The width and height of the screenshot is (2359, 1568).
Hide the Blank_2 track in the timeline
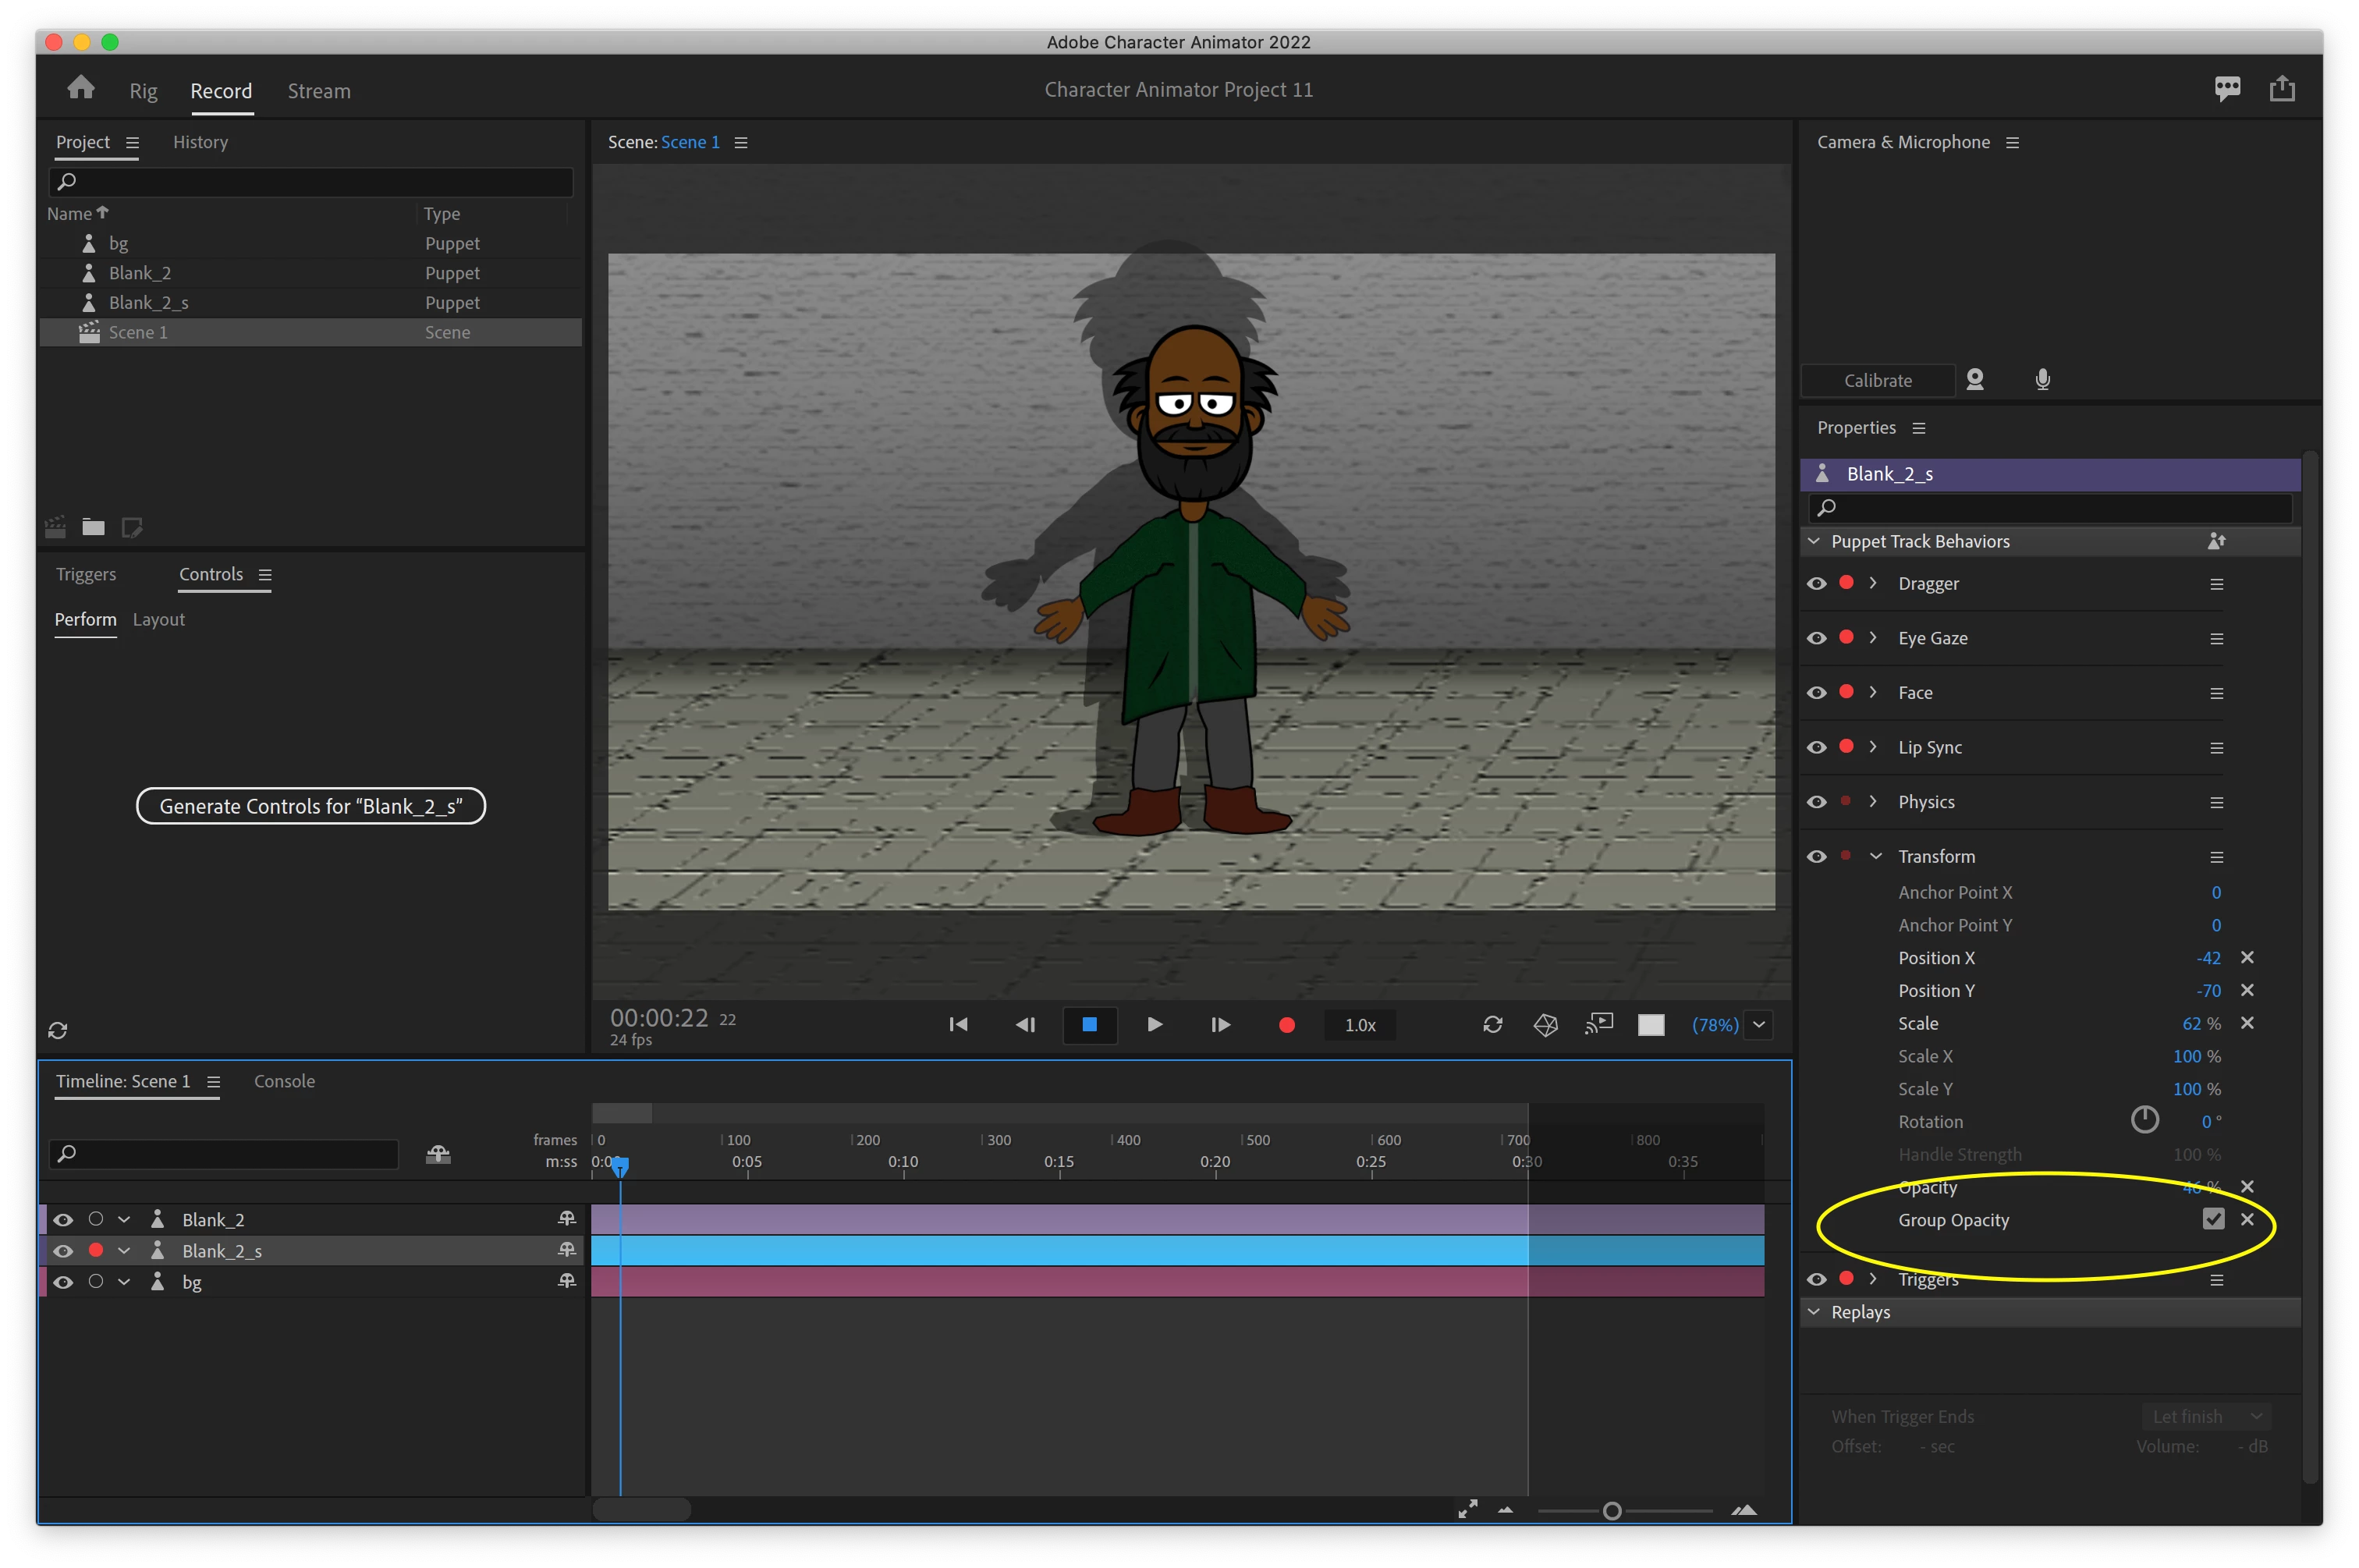[63, 1219]
